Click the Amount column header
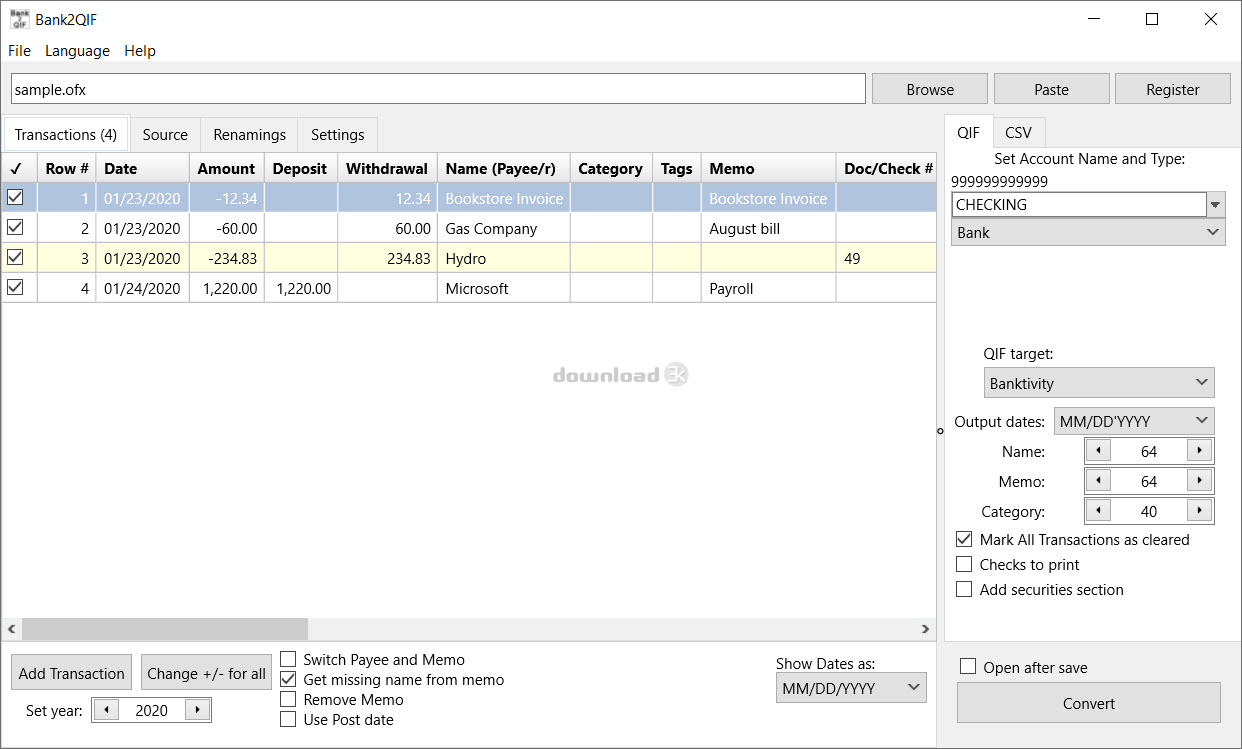Screen dimensions: 1242x749 point(227,168)
